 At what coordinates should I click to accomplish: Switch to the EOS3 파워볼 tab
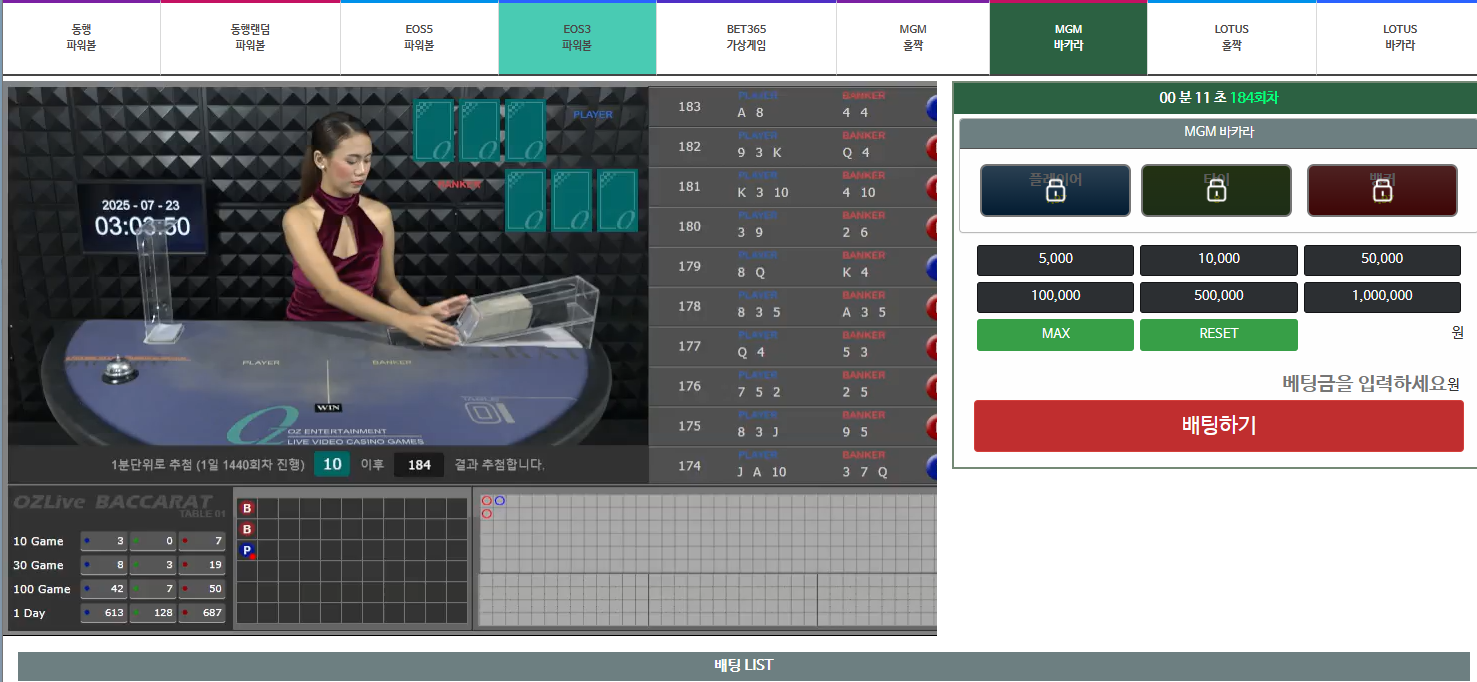pos(577,38)
